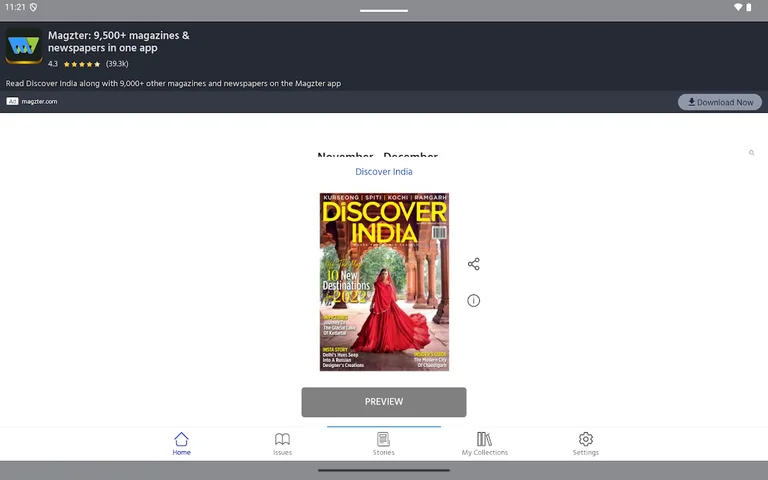Tap the PREVIEW button

click(x=384, y=402)
